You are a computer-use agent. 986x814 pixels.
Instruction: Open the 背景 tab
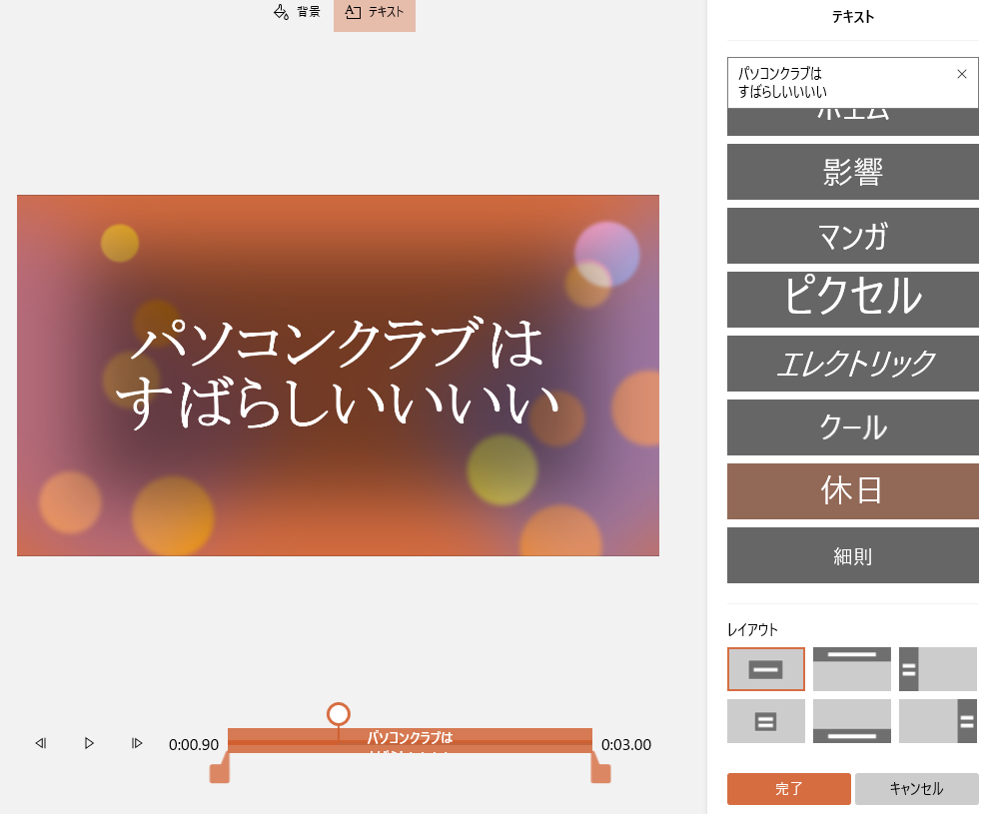tap(297, 13)
